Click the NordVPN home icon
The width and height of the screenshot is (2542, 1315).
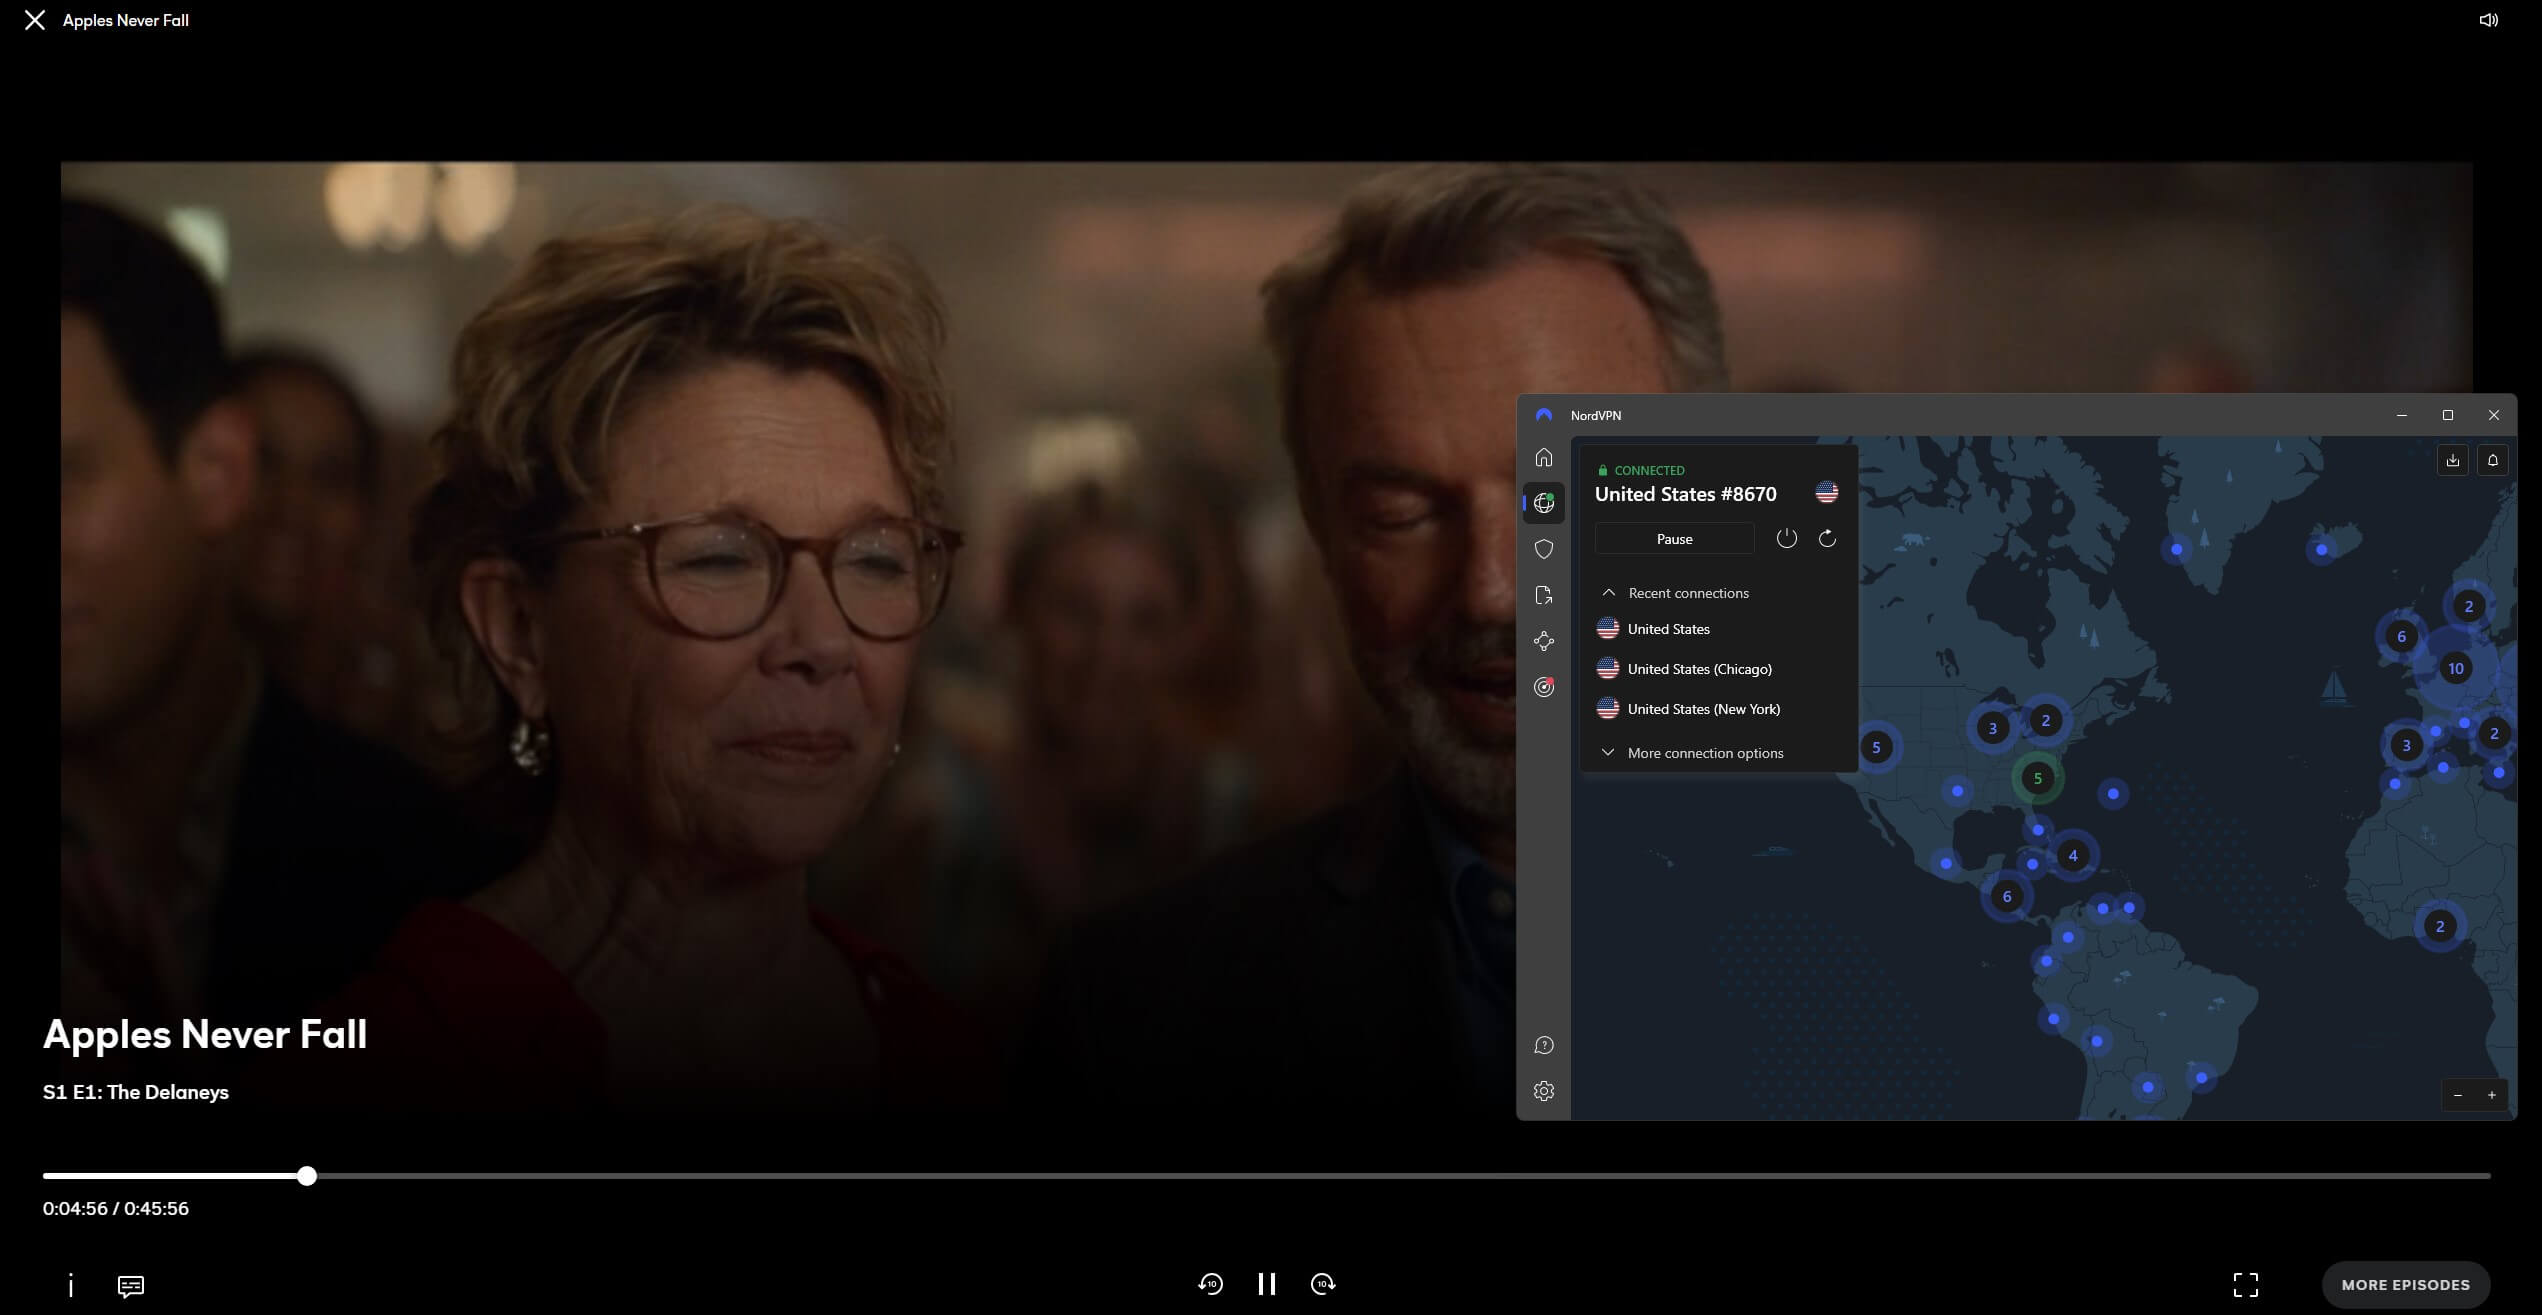coord(1543,456)
